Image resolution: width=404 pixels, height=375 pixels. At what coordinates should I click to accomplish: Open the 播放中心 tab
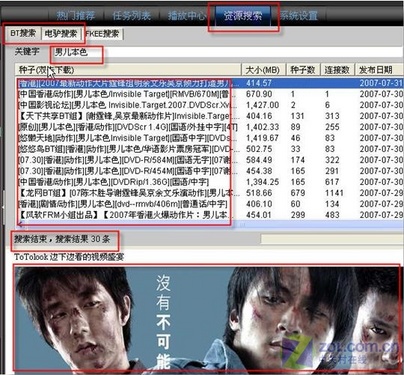point(187,16)
